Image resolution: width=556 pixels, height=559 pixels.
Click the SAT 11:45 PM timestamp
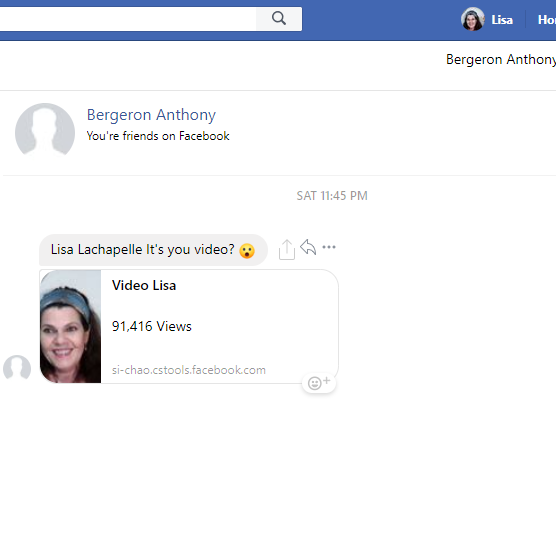coord(332,196)
